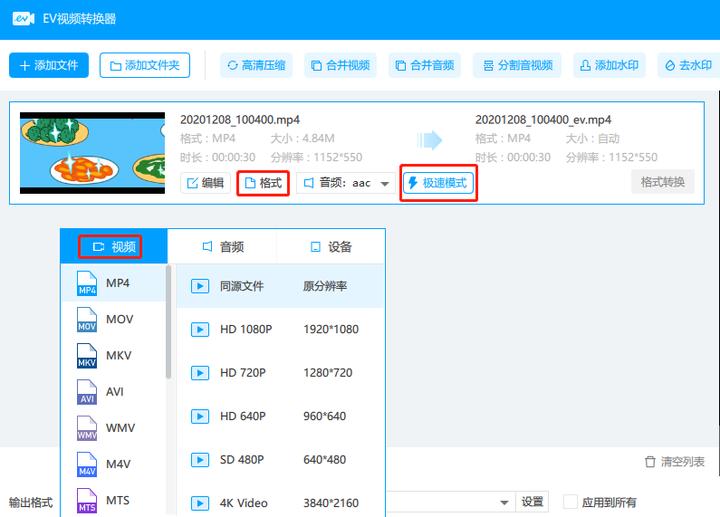Viewport: 720px width, 517px height.
Task: Open the 格式 format picker
Action: [263, 183]
